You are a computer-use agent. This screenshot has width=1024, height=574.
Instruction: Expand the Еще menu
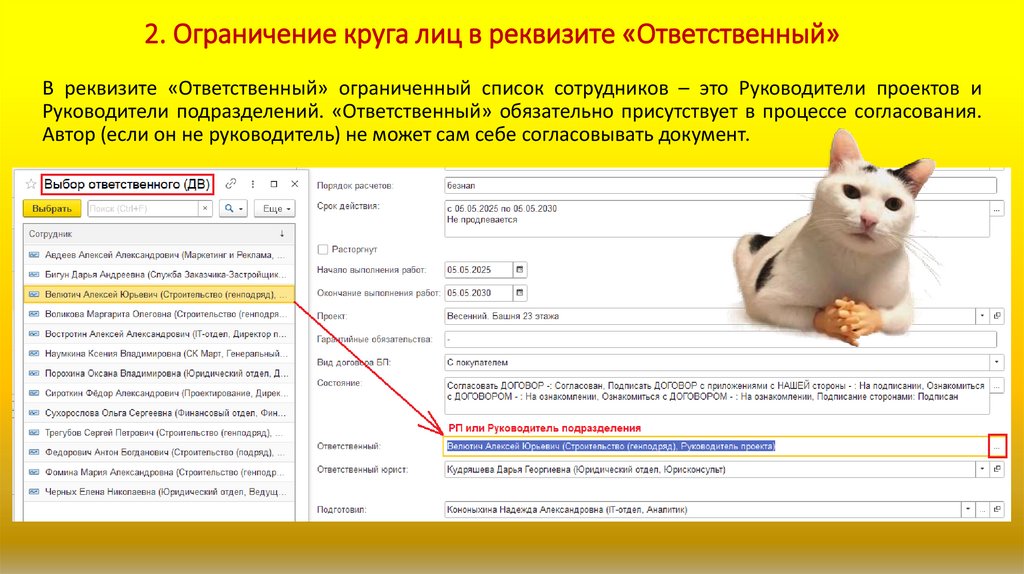(275, 208)
